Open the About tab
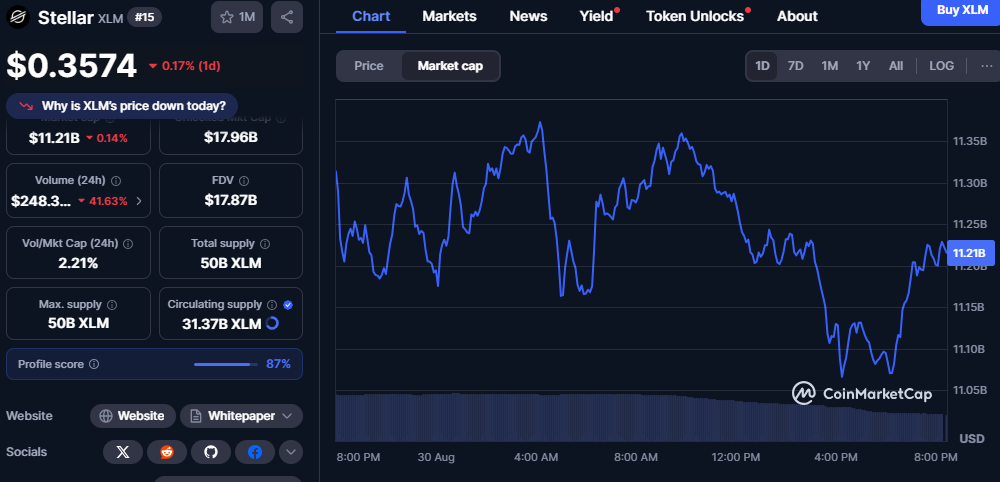 pos(797,16)
